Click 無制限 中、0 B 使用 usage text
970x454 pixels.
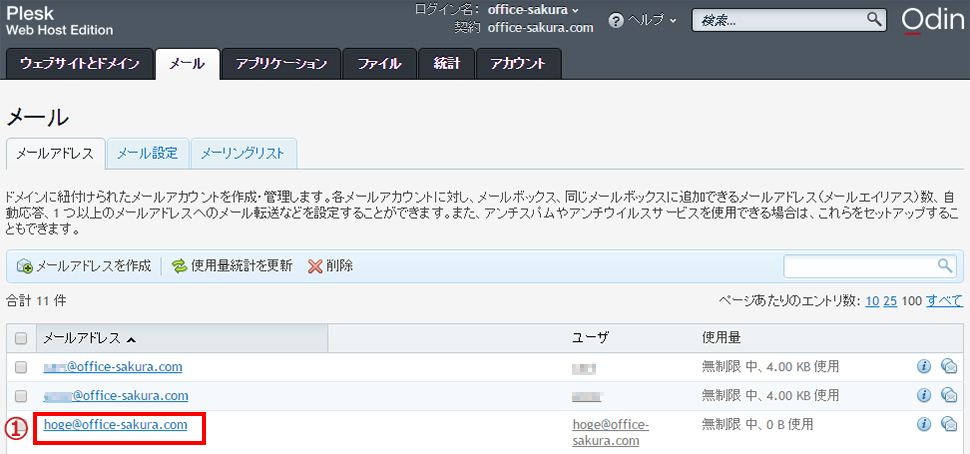(757, 424)
